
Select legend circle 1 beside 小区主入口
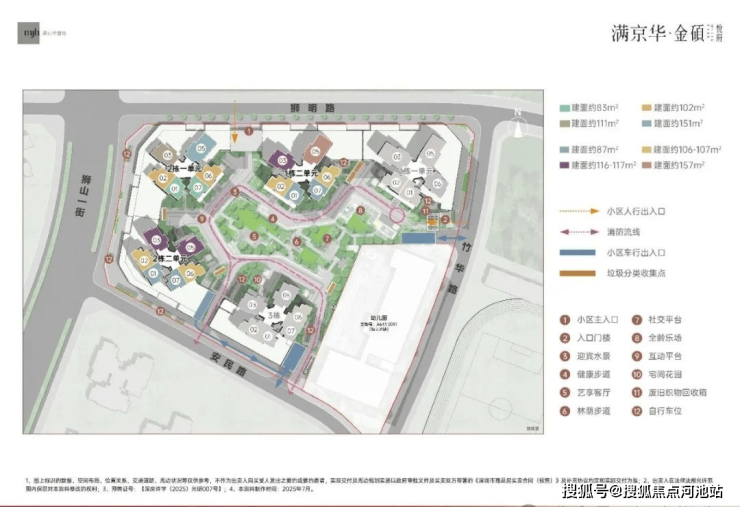click(565, 320)
